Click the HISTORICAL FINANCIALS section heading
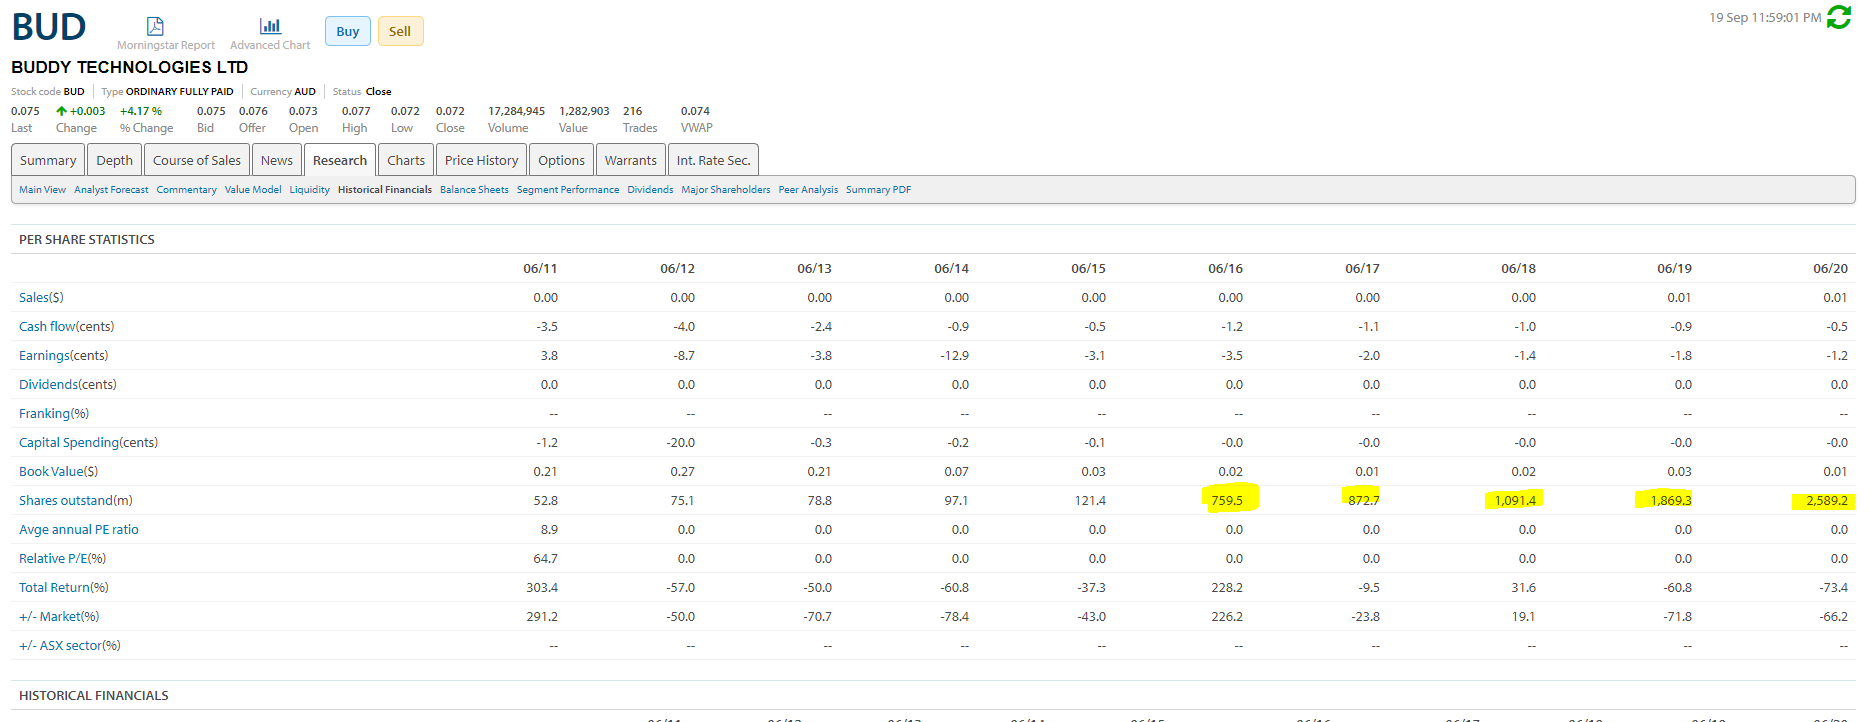Screen dimensions: 1876x722 click(94, 695)
